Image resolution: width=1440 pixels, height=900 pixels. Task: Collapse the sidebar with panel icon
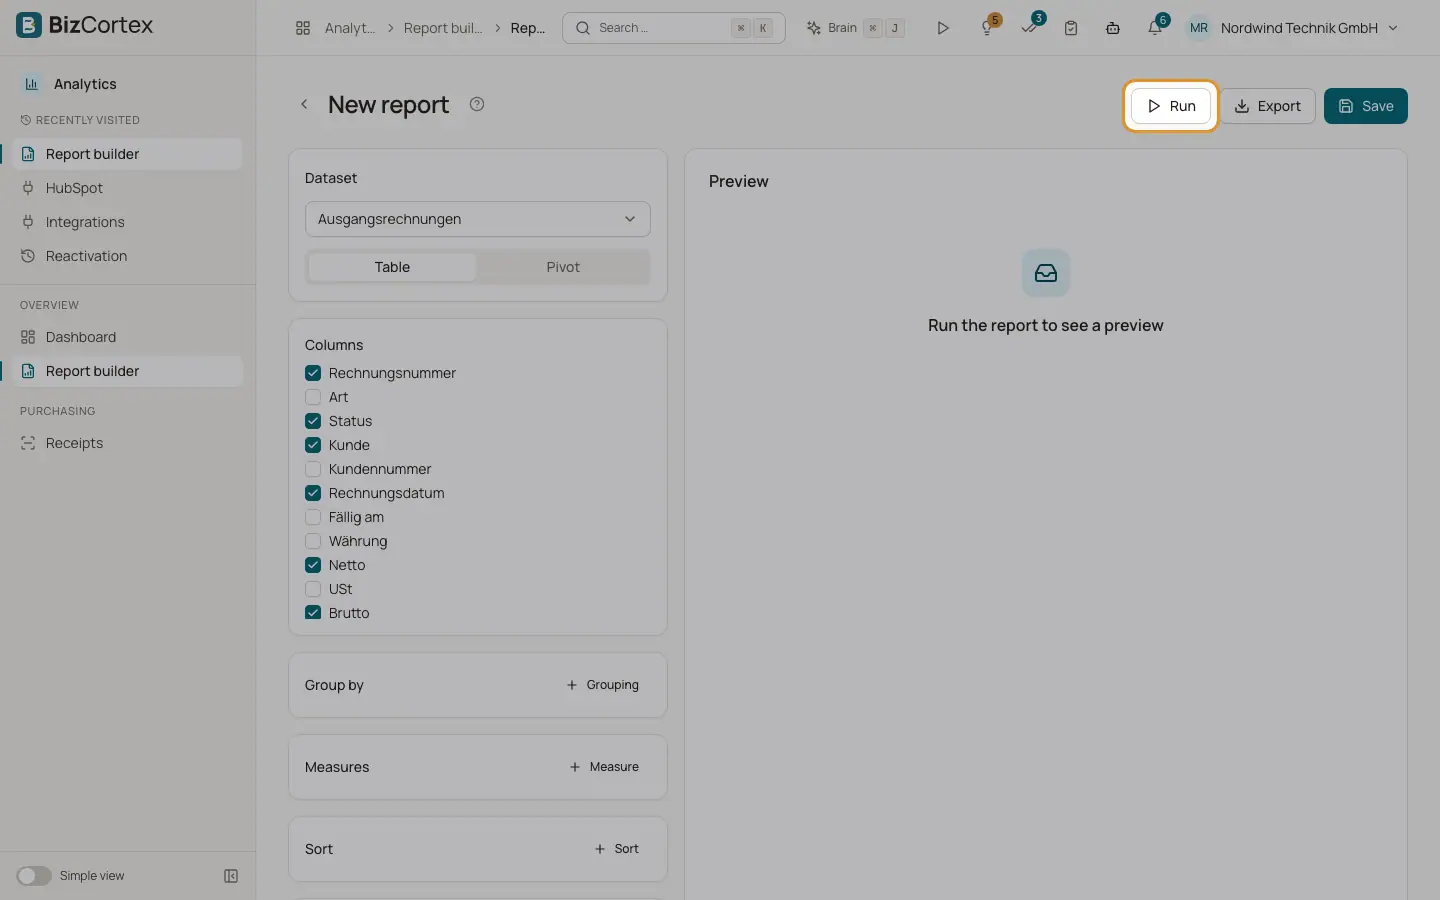click(231, 876)
